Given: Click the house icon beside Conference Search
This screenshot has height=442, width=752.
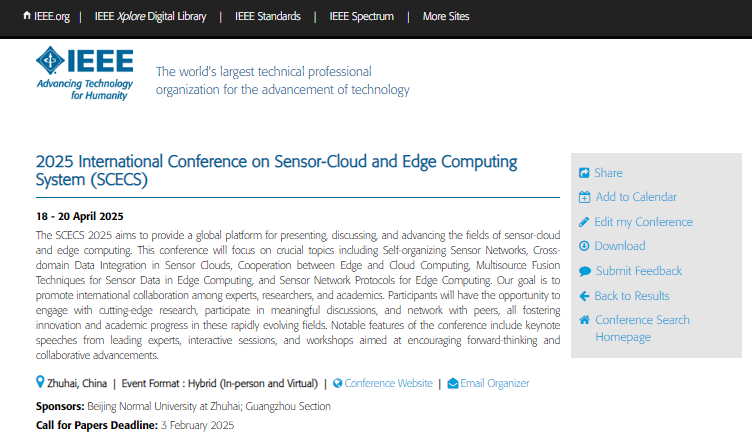Looking at the screenshot, I should click(x=584, y=320).
